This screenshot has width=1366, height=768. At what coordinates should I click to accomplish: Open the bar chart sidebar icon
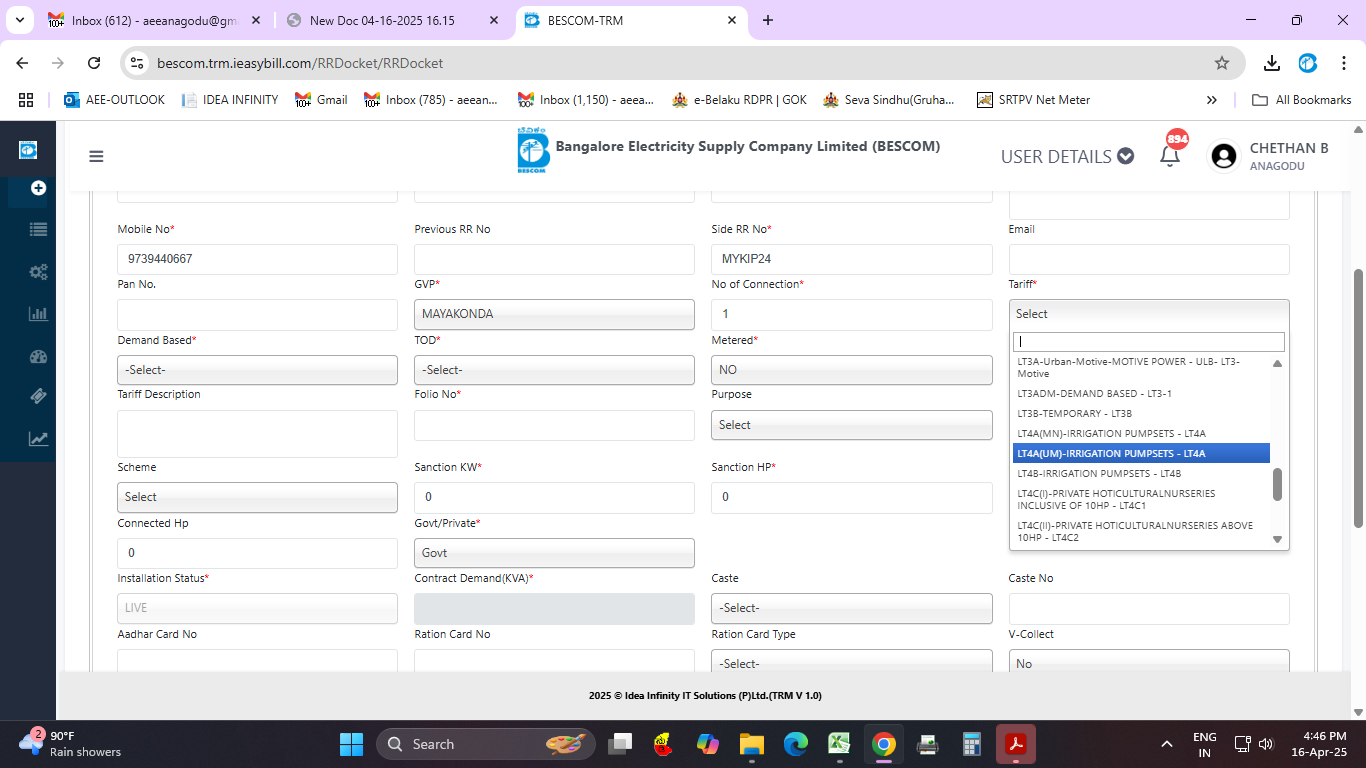pos(38,314)
